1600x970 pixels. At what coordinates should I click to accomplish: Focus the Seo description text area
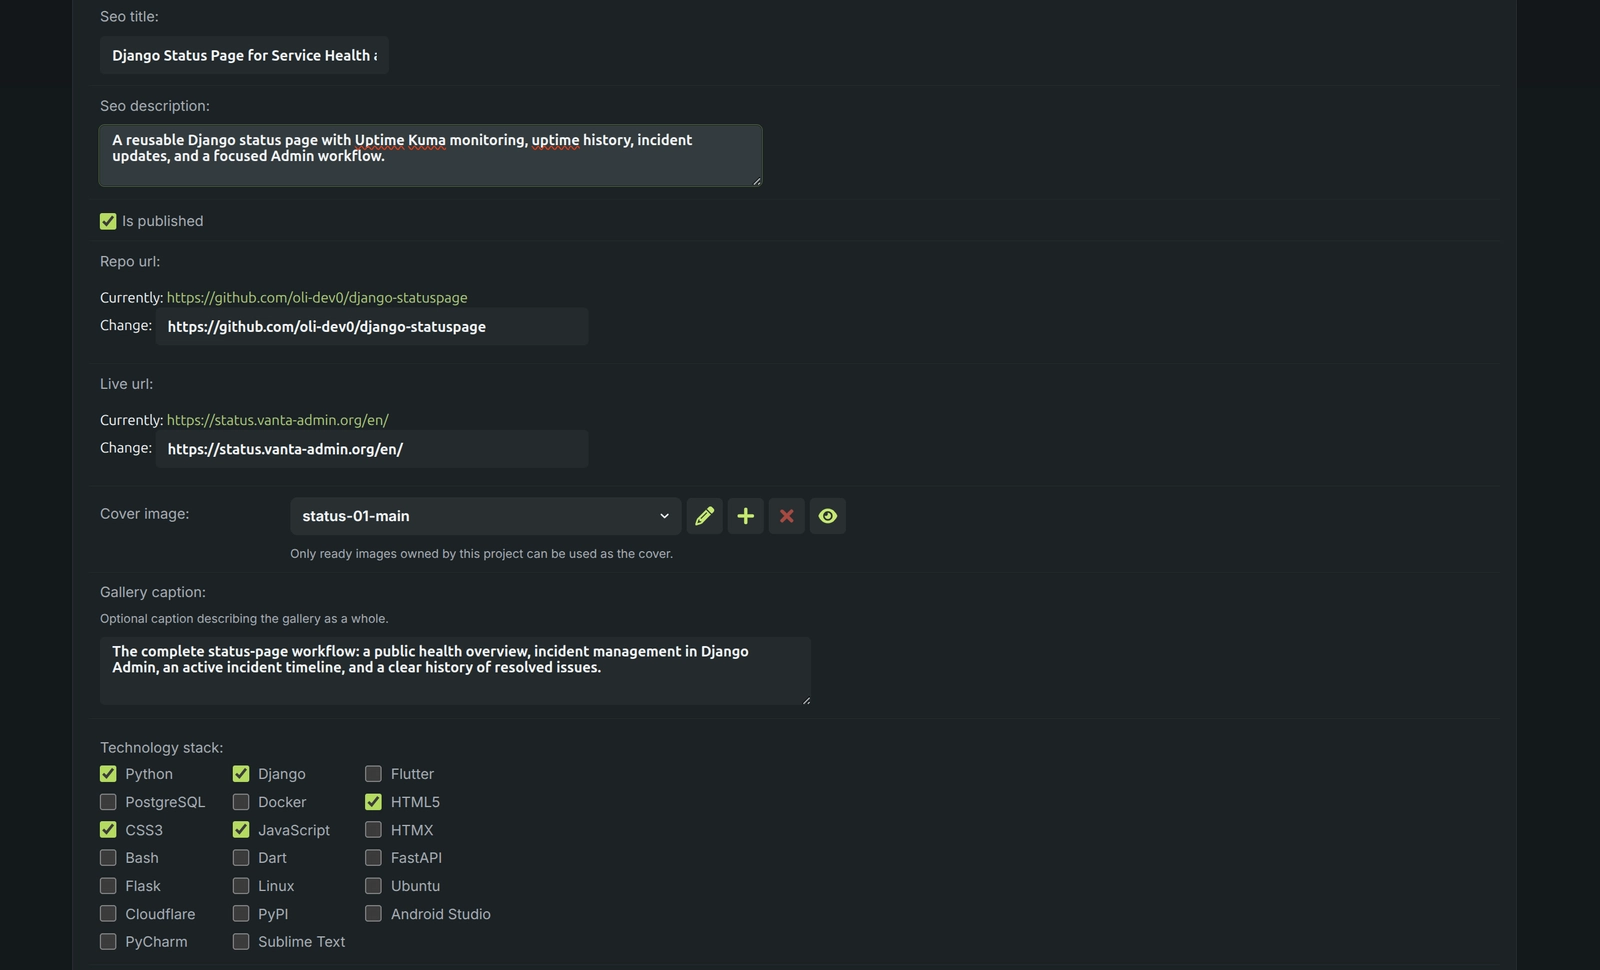pyautogui.click(x=430, y=155)
